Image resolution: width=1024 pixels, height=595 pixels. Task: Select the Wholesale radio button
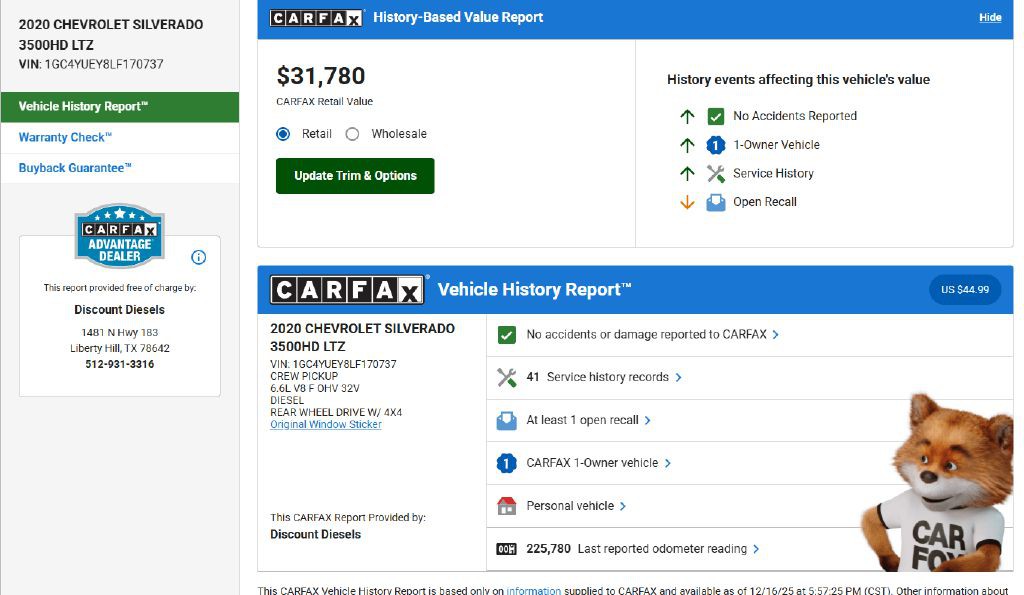coord(352,134)
